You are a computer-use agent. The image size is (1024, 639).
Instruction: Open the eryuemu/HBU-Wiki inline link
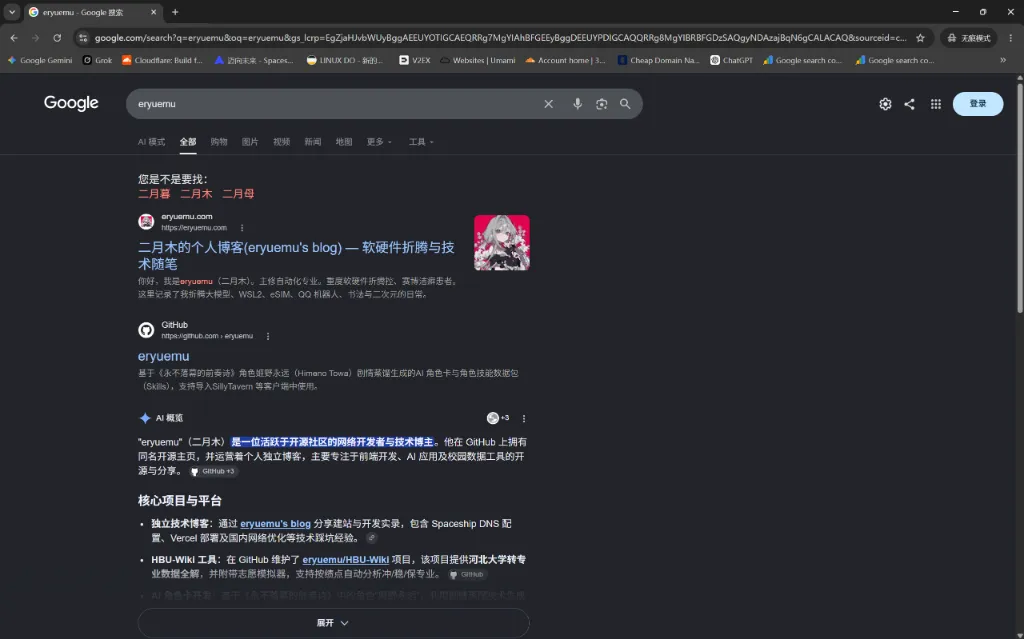[345, 559]
